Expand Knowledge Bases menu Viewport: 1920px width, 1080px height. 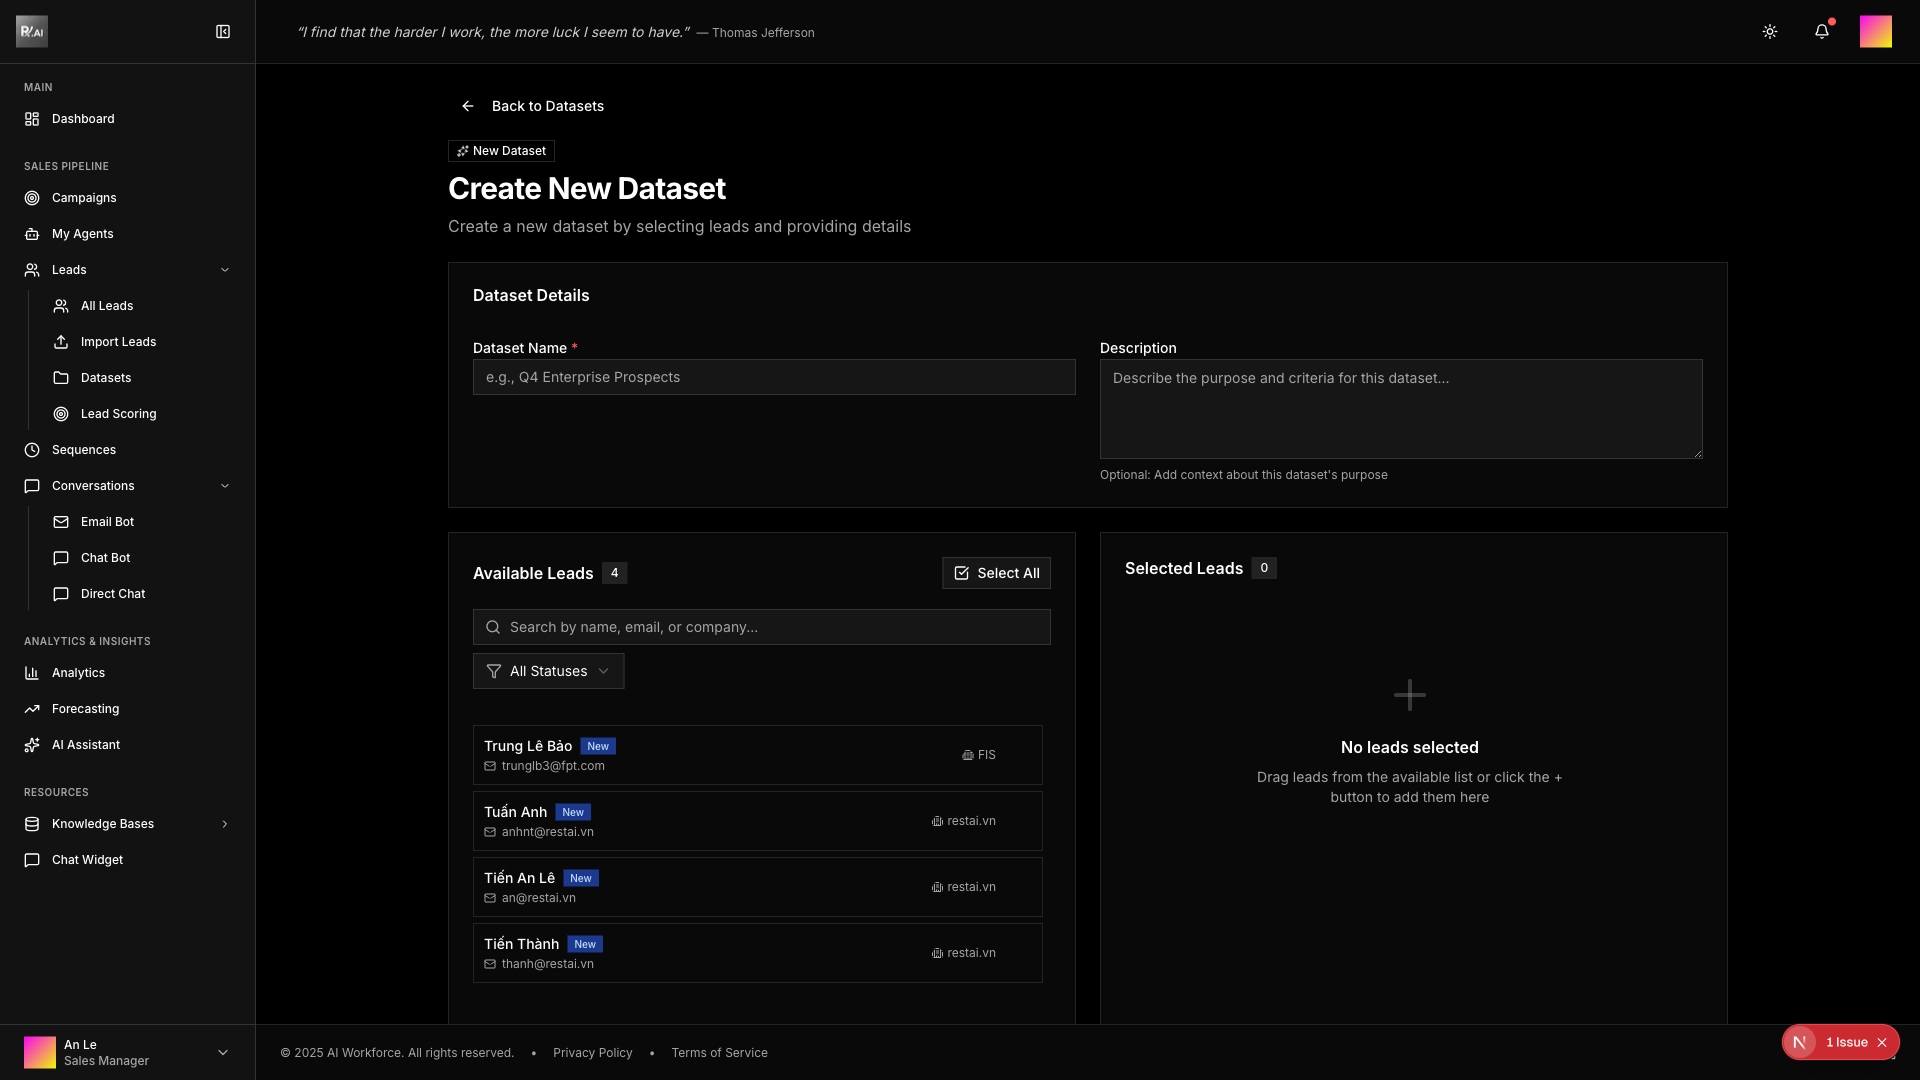225,824
